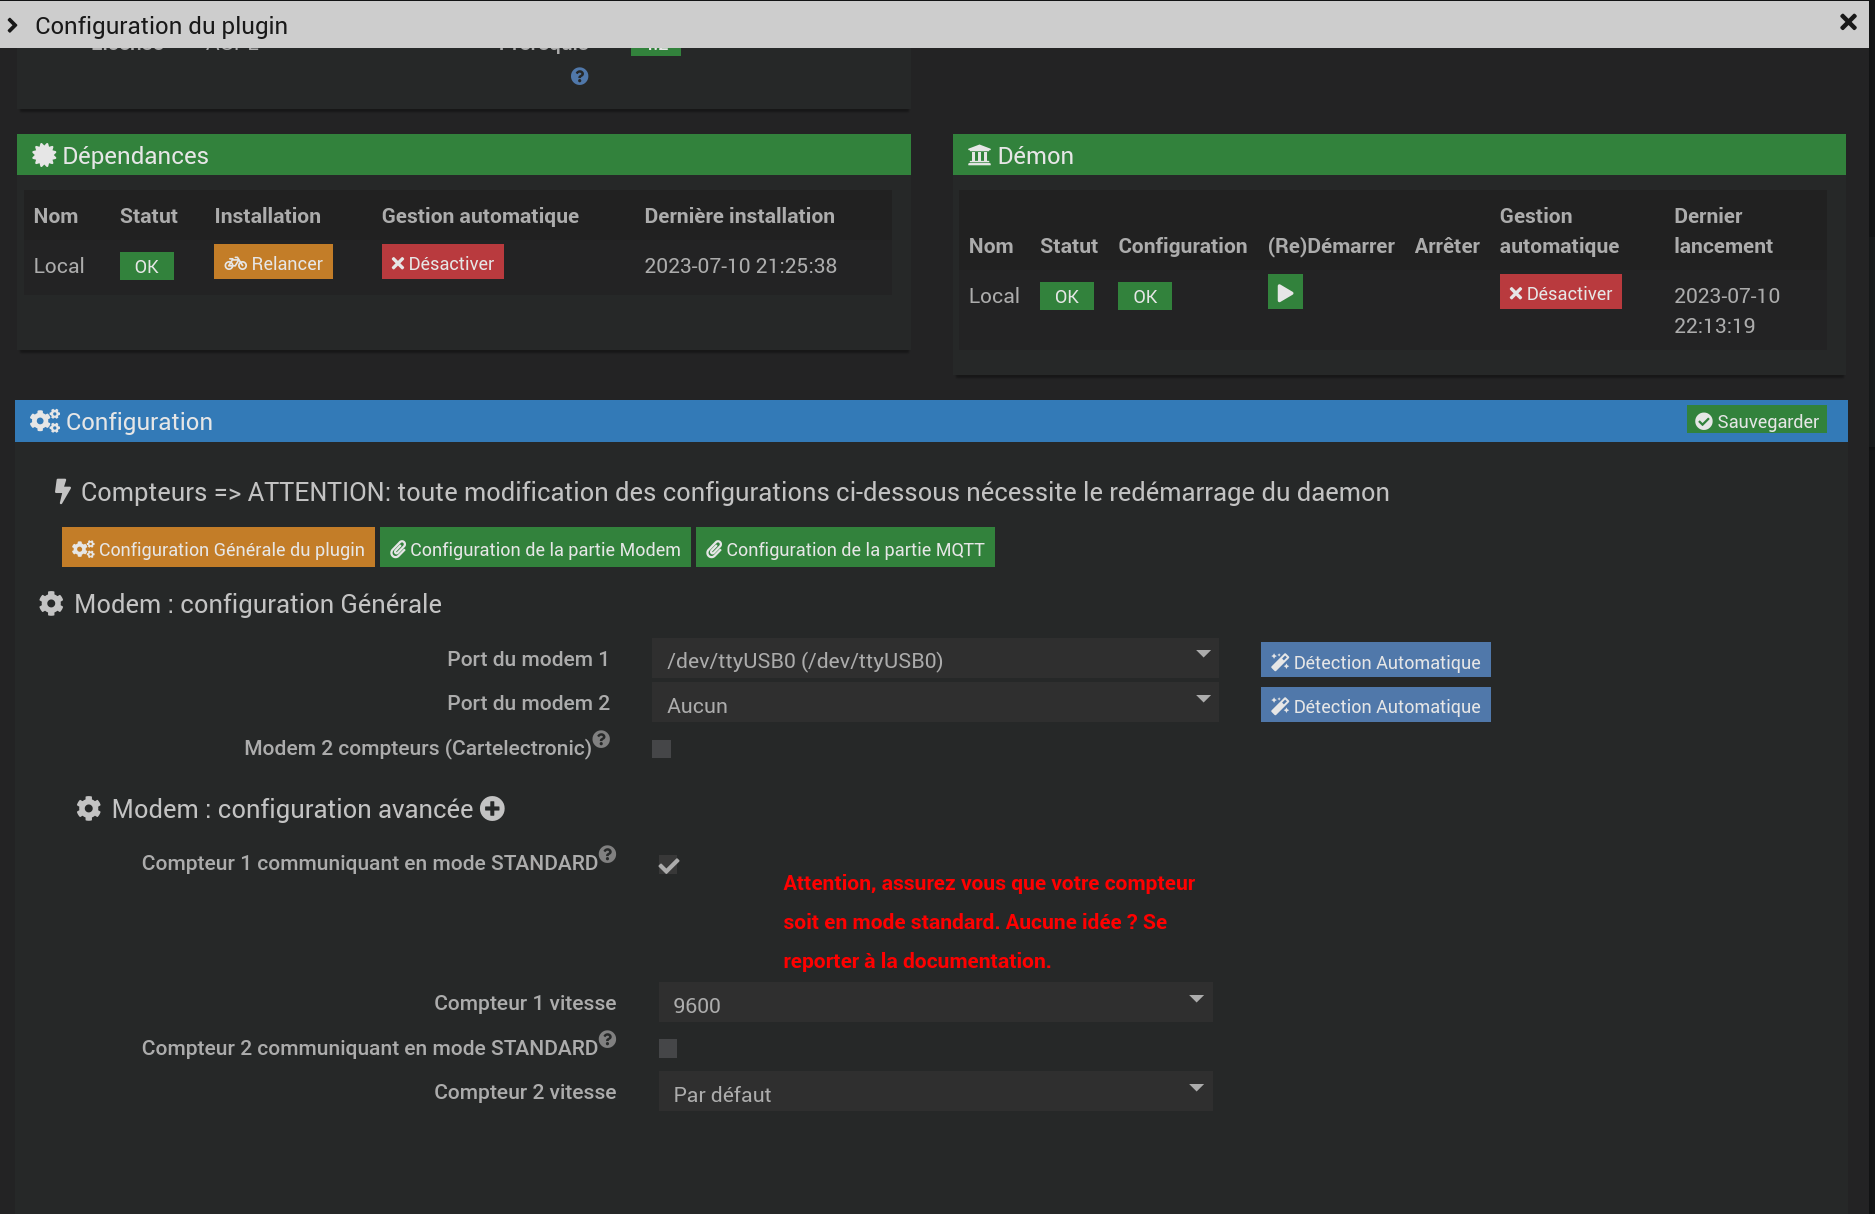This screenshot has height=1214, width=1875.
Task: Click the green play button to restart daemon
Action: [1284, 293]
